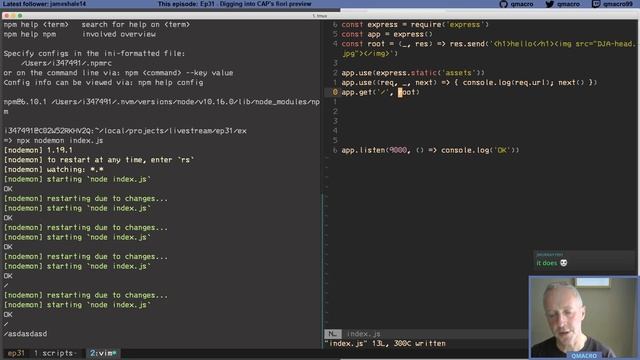Viewport: 640px width, 360px height.
Task: Click the console.log(req.url) middleware line
Action: point(469,82)
